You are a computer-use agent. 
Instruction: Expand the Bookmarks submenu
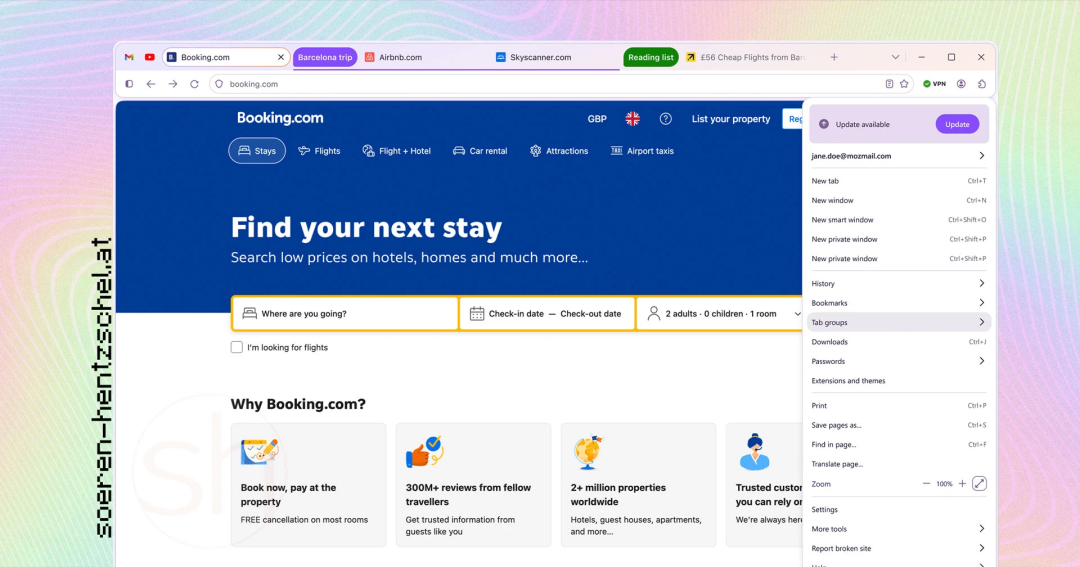tap(898, 303)
